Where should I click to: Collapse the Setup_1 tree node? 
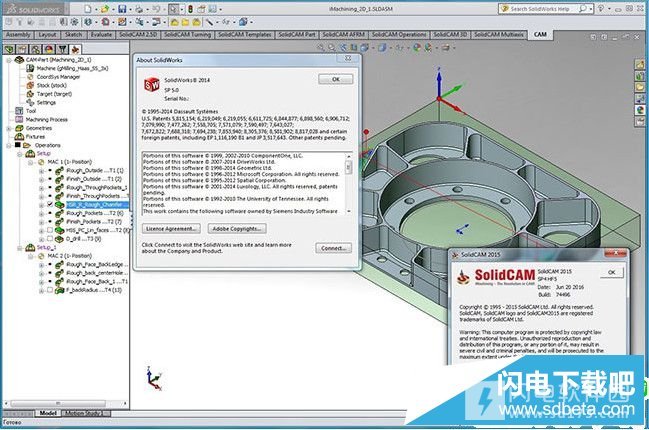click(19, 247)
